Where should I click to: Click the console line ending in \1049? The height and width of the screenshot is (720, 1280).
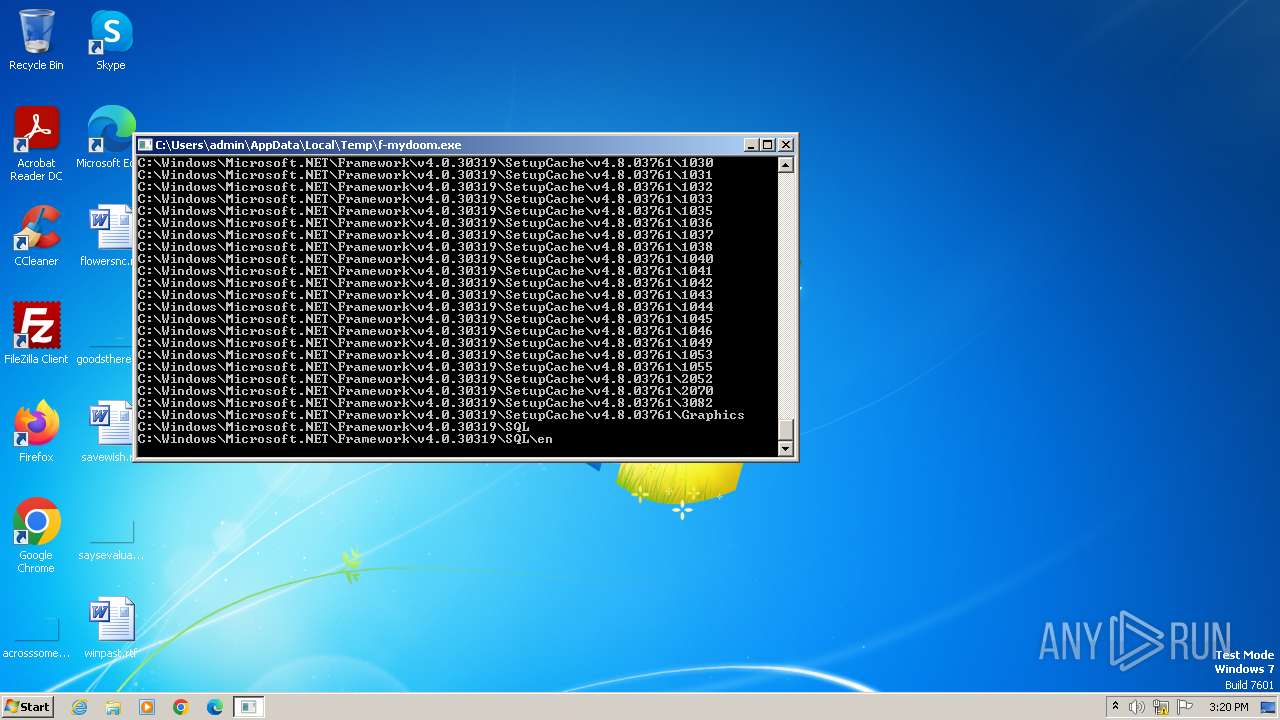coord(425,343)
